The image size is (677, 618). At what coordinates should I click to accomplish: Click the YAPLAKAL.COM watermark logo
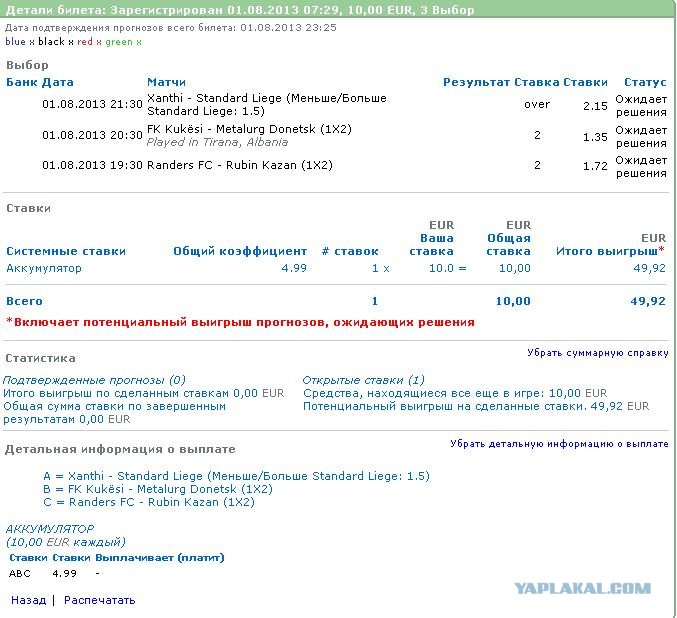pos(583,589)
